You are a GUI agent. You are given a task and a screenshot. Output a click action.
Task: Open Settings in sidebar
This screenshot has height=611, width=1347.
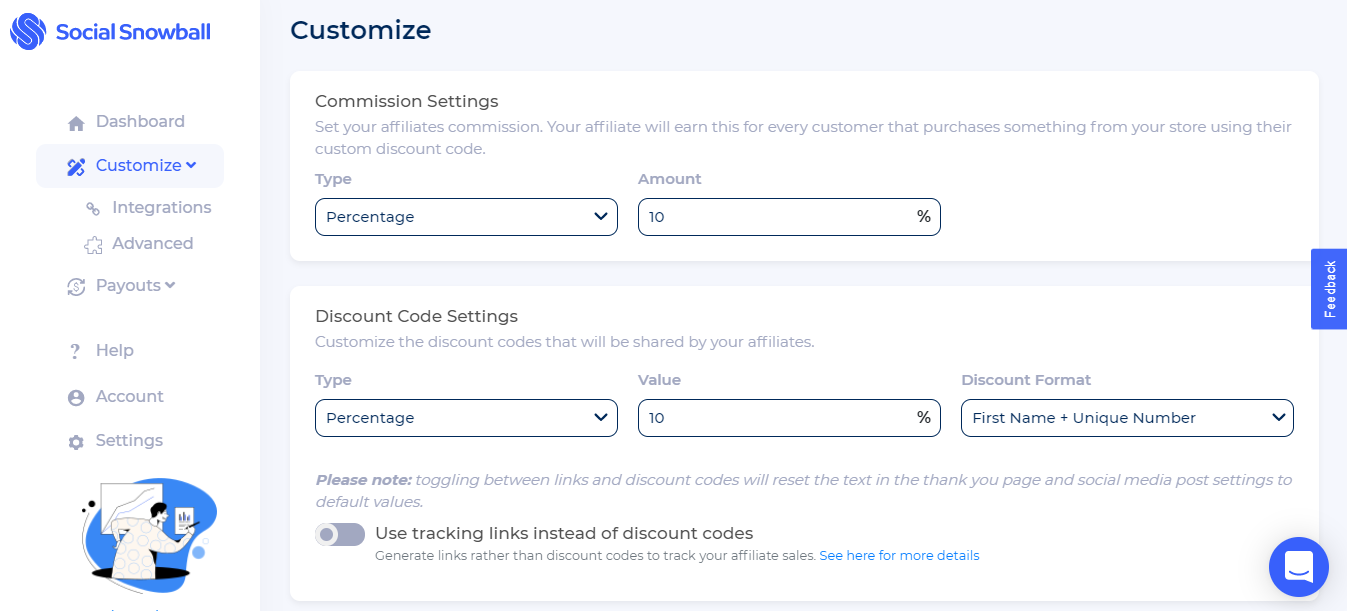(x=129, y=441)
